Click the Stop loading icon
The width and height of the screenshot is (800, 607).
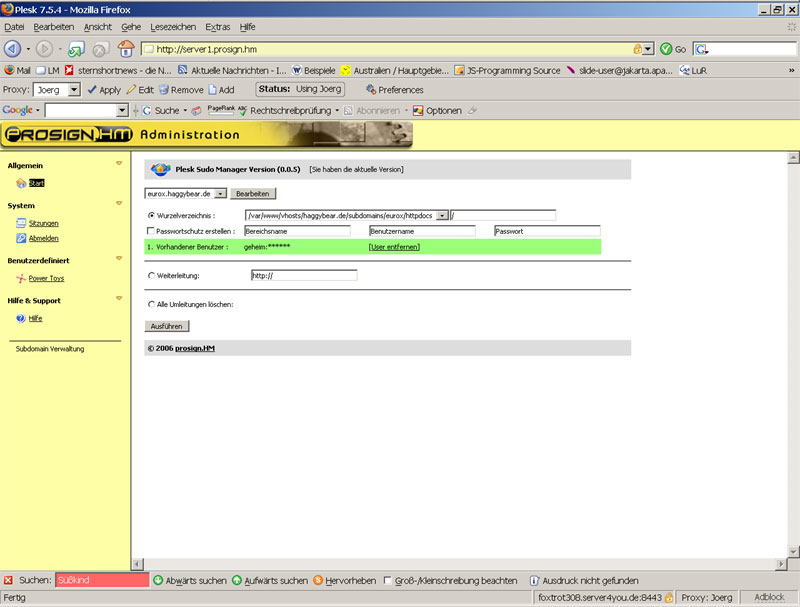coord(100,49)
